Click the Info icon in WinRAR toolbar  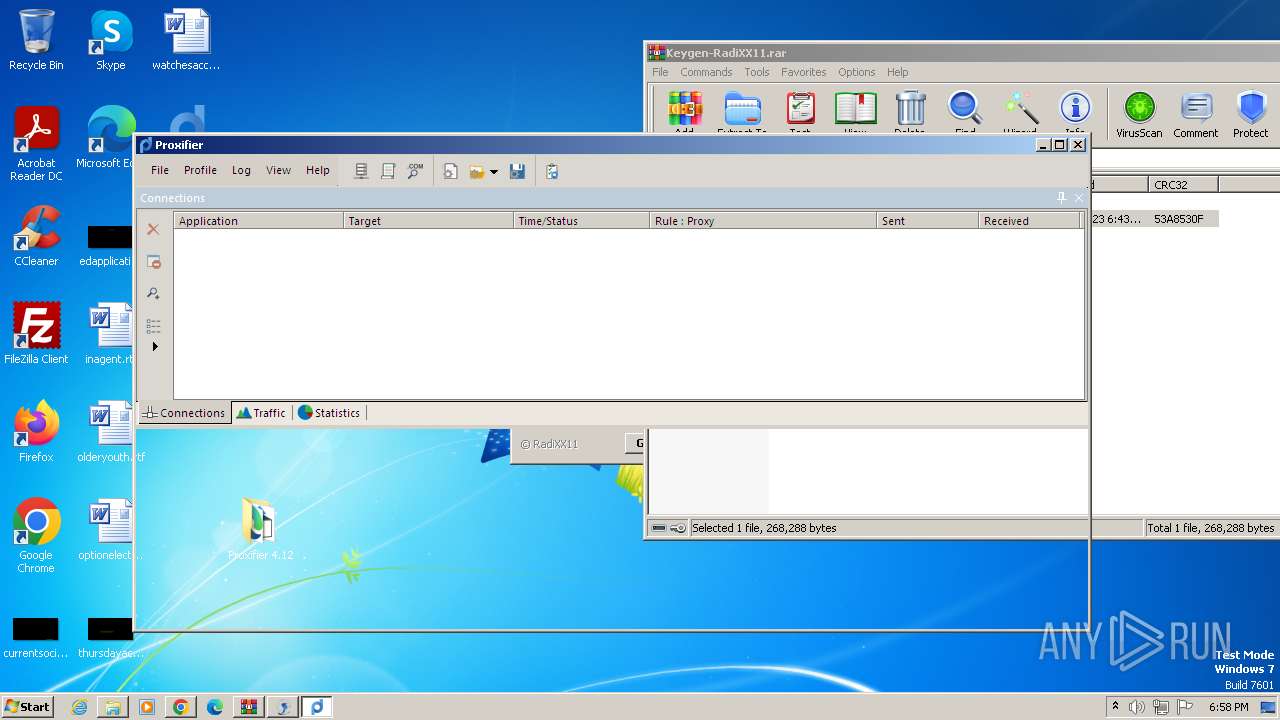(x=1075, y=112)
